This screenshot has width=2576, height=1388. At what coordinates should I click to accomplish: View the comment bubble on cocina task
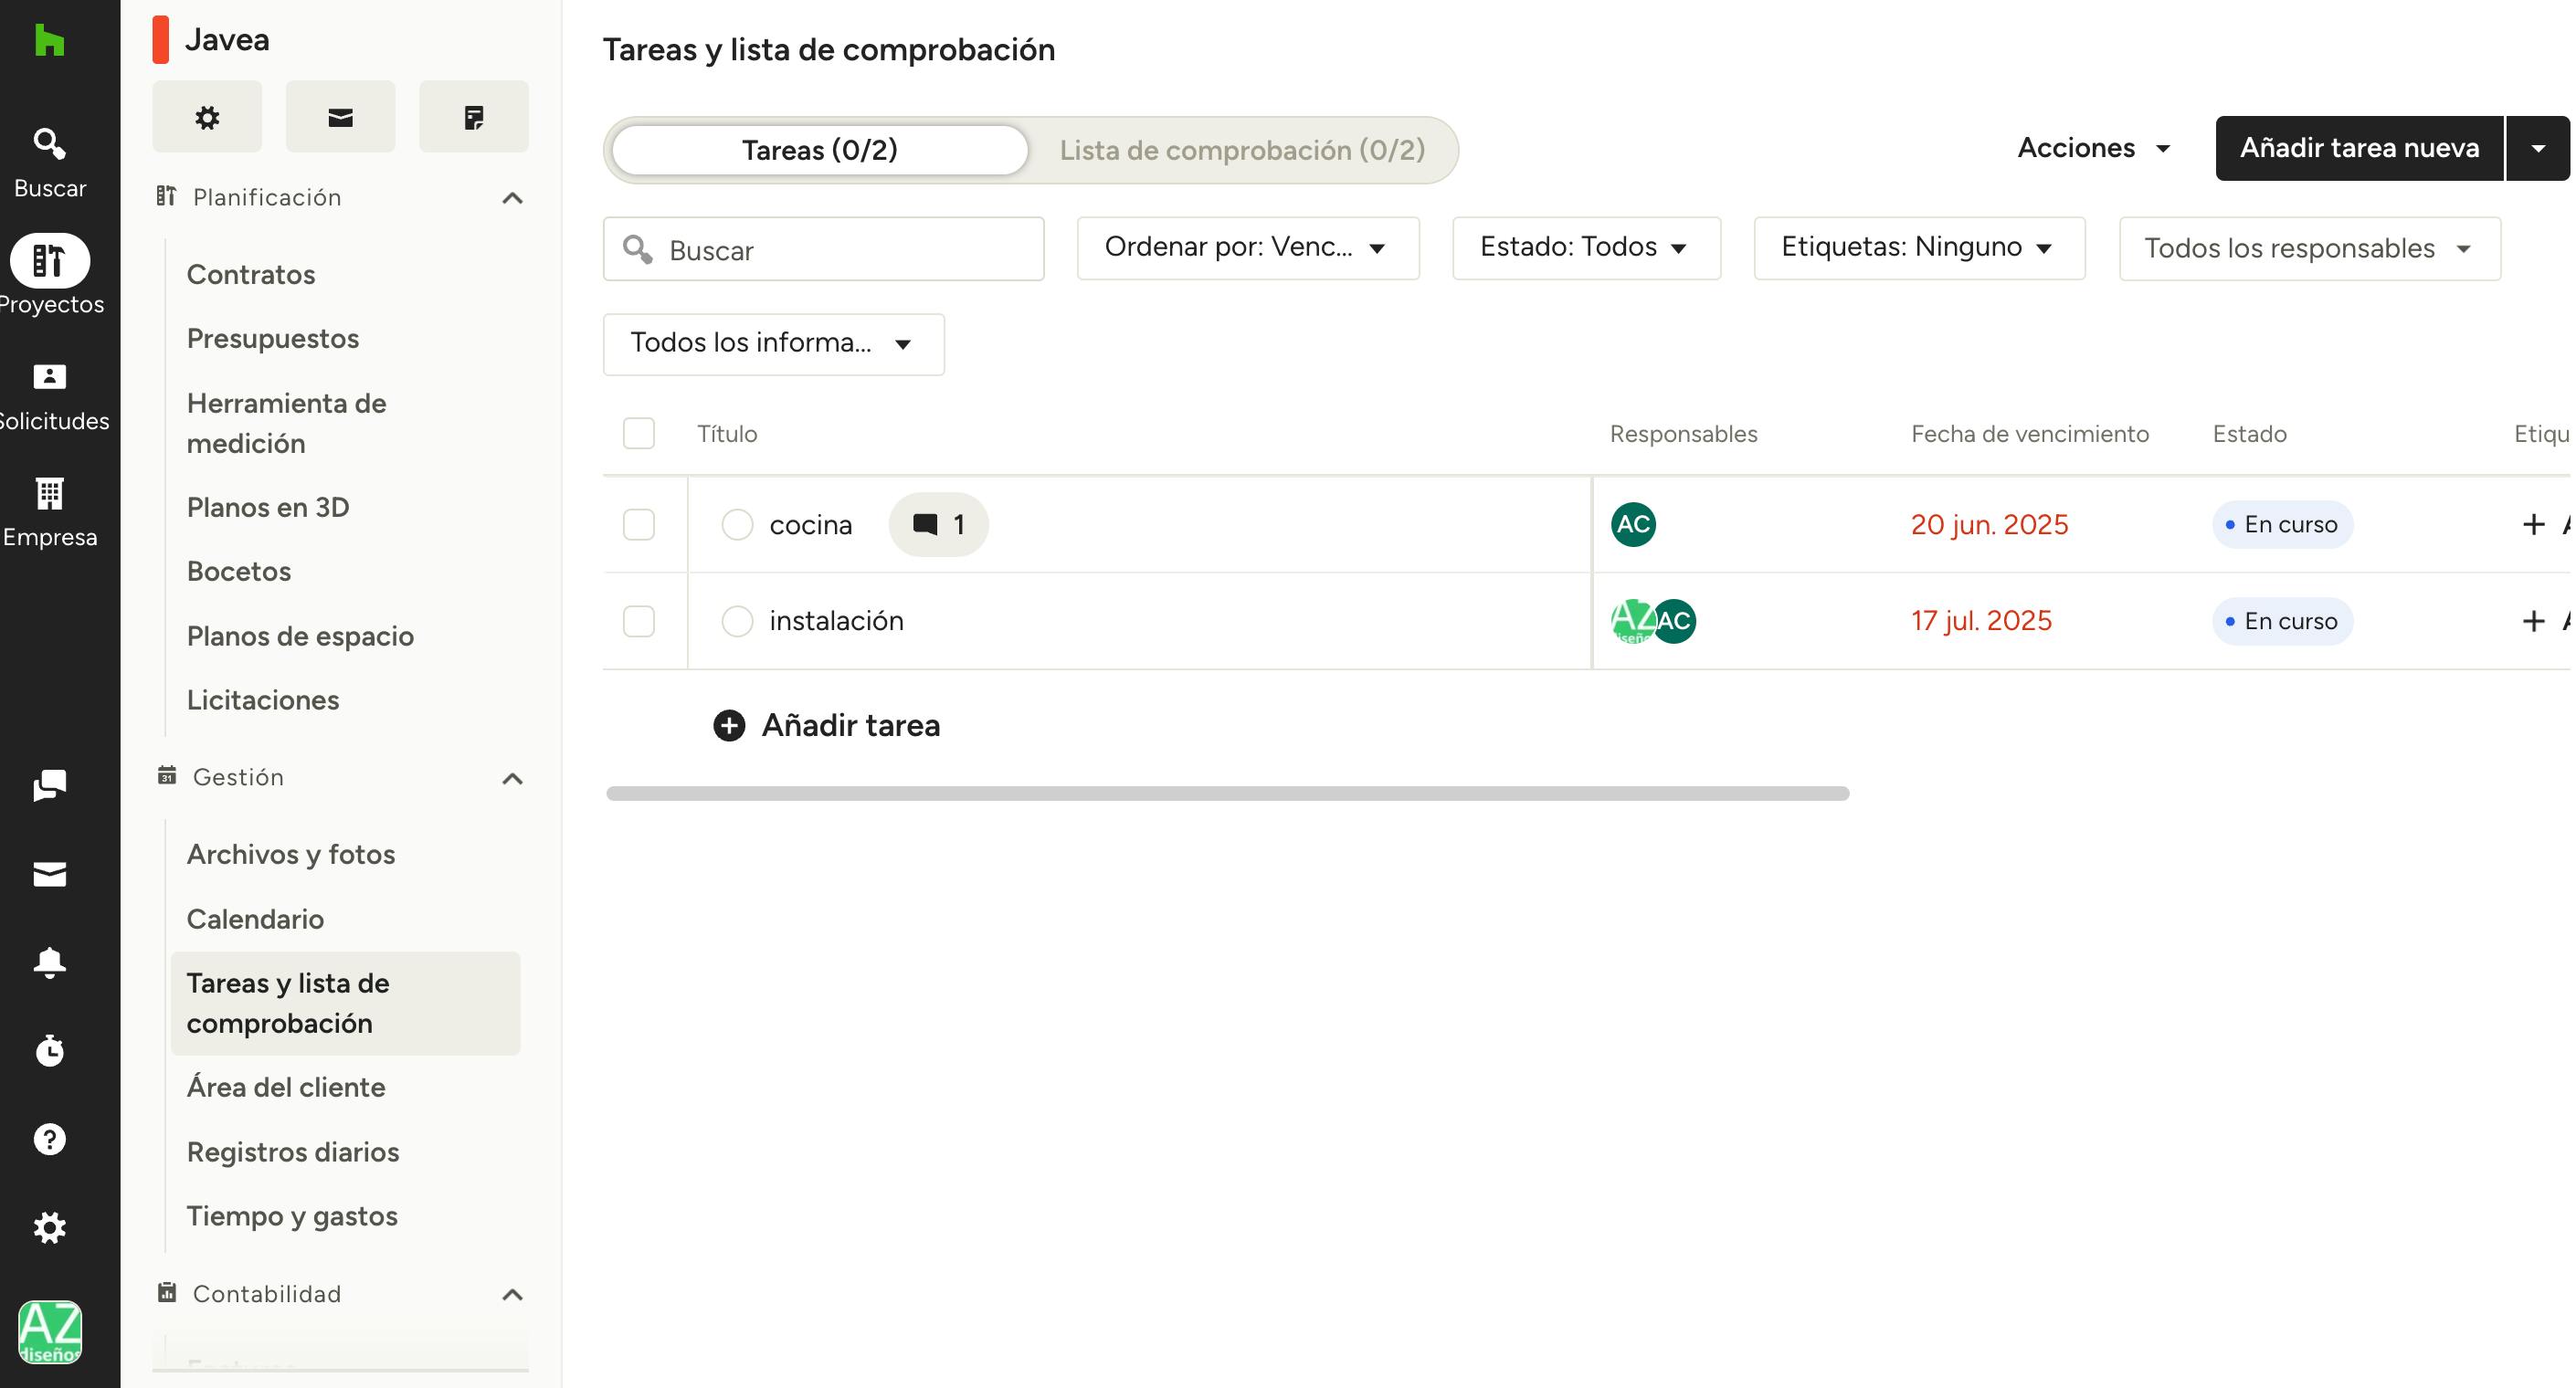[x=938, y=525]
